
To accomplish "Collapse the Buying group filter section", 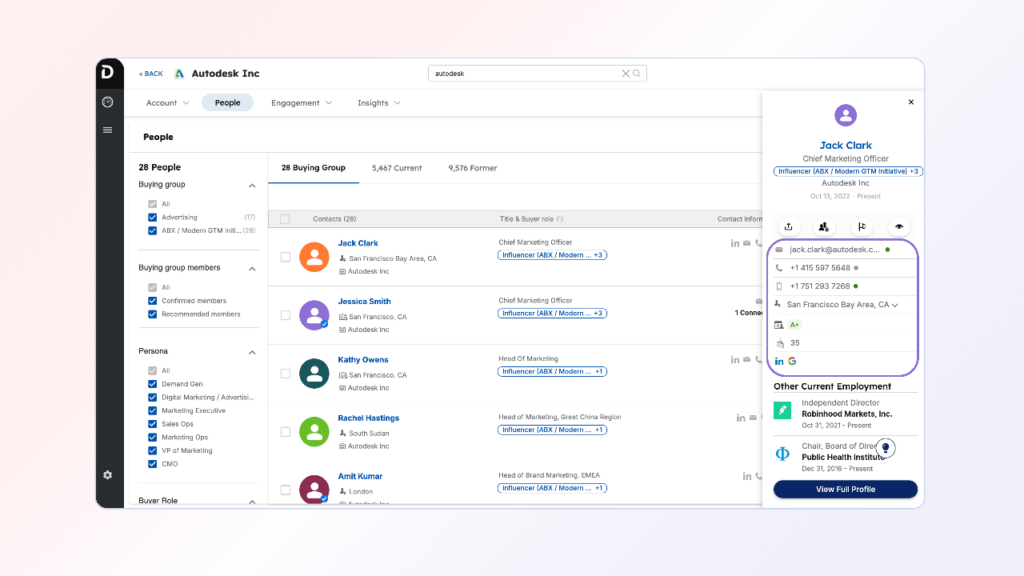I will pos(251,185).
